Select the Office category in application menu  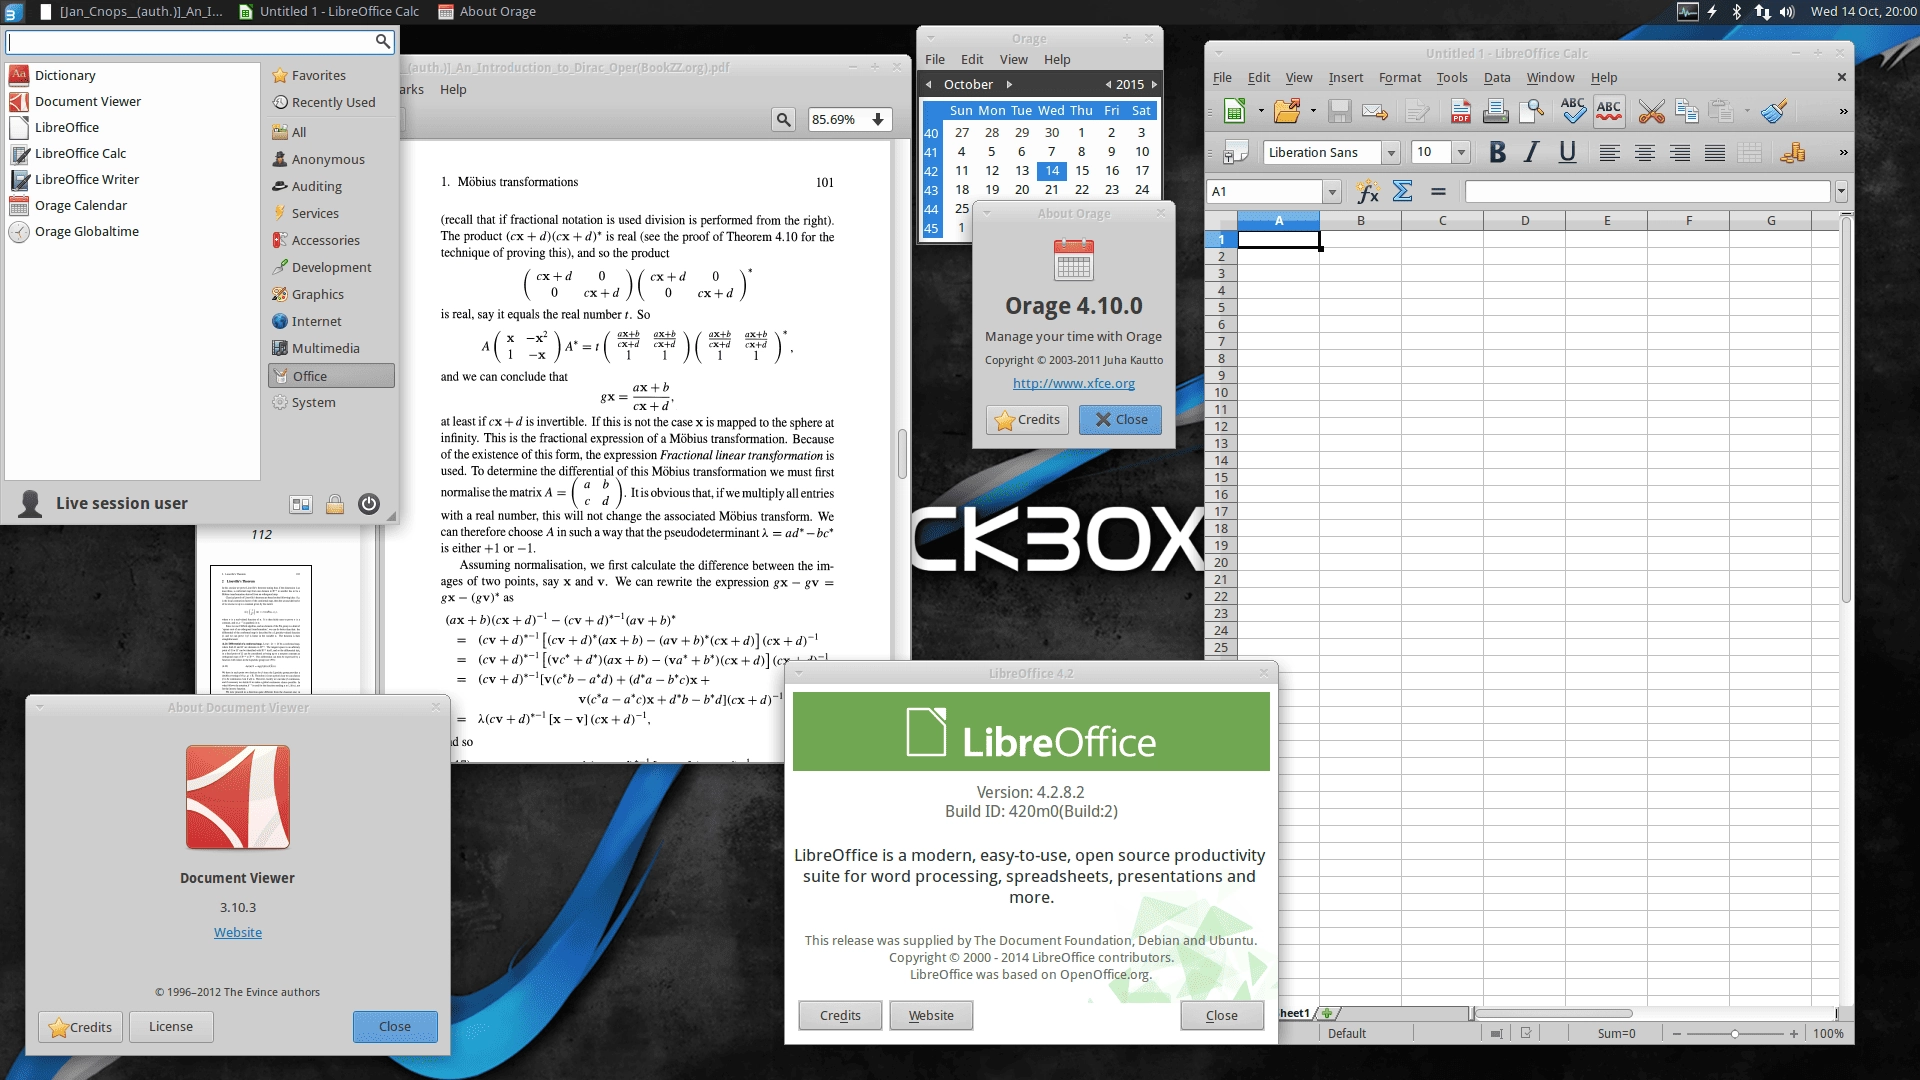coord(331,376)
